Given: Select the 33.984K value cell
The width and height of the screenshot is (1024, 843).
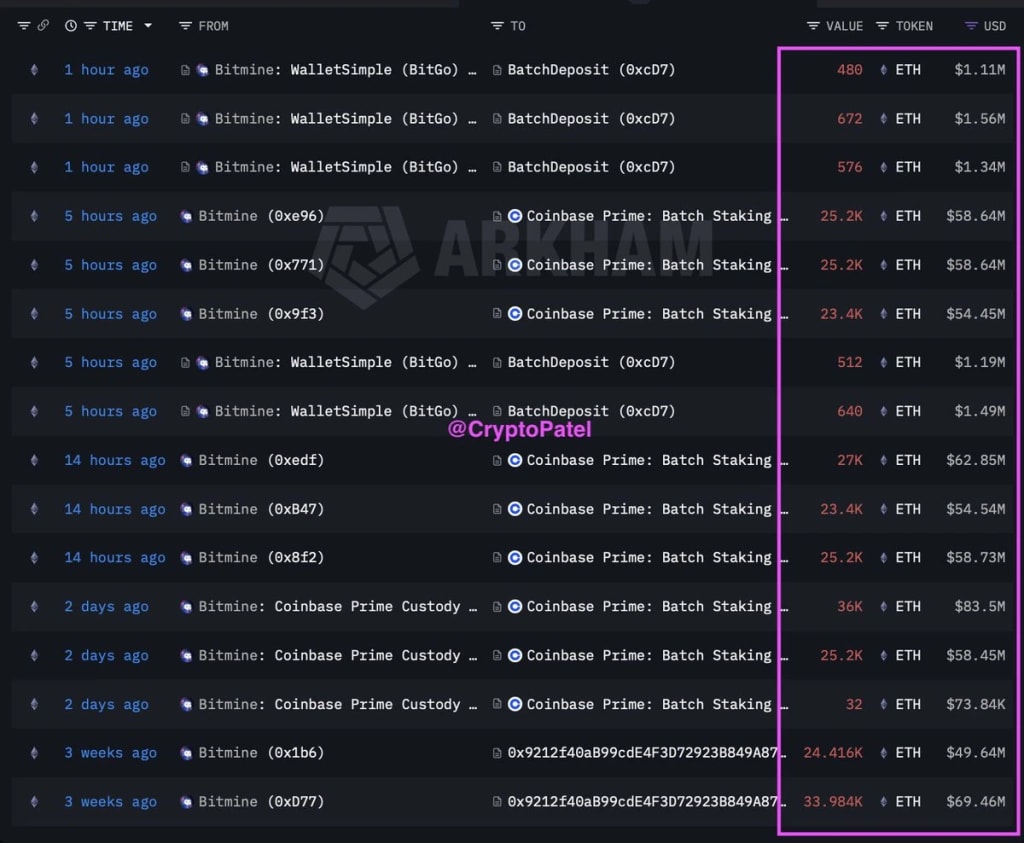Looking at the screenshot, I should (833, 802).
